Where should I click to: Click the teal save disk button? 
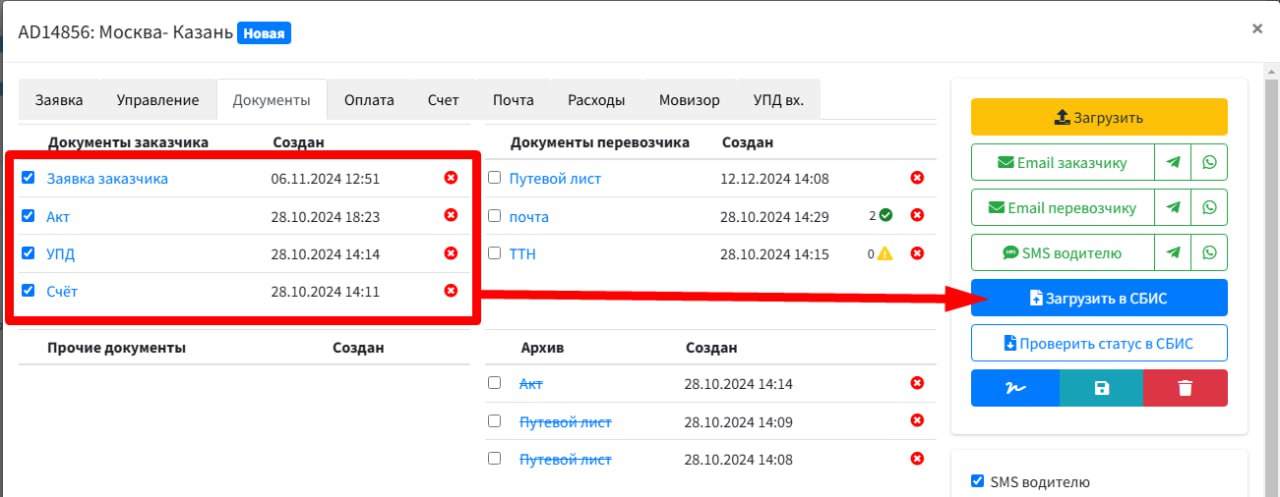[x=1101, y=388]
